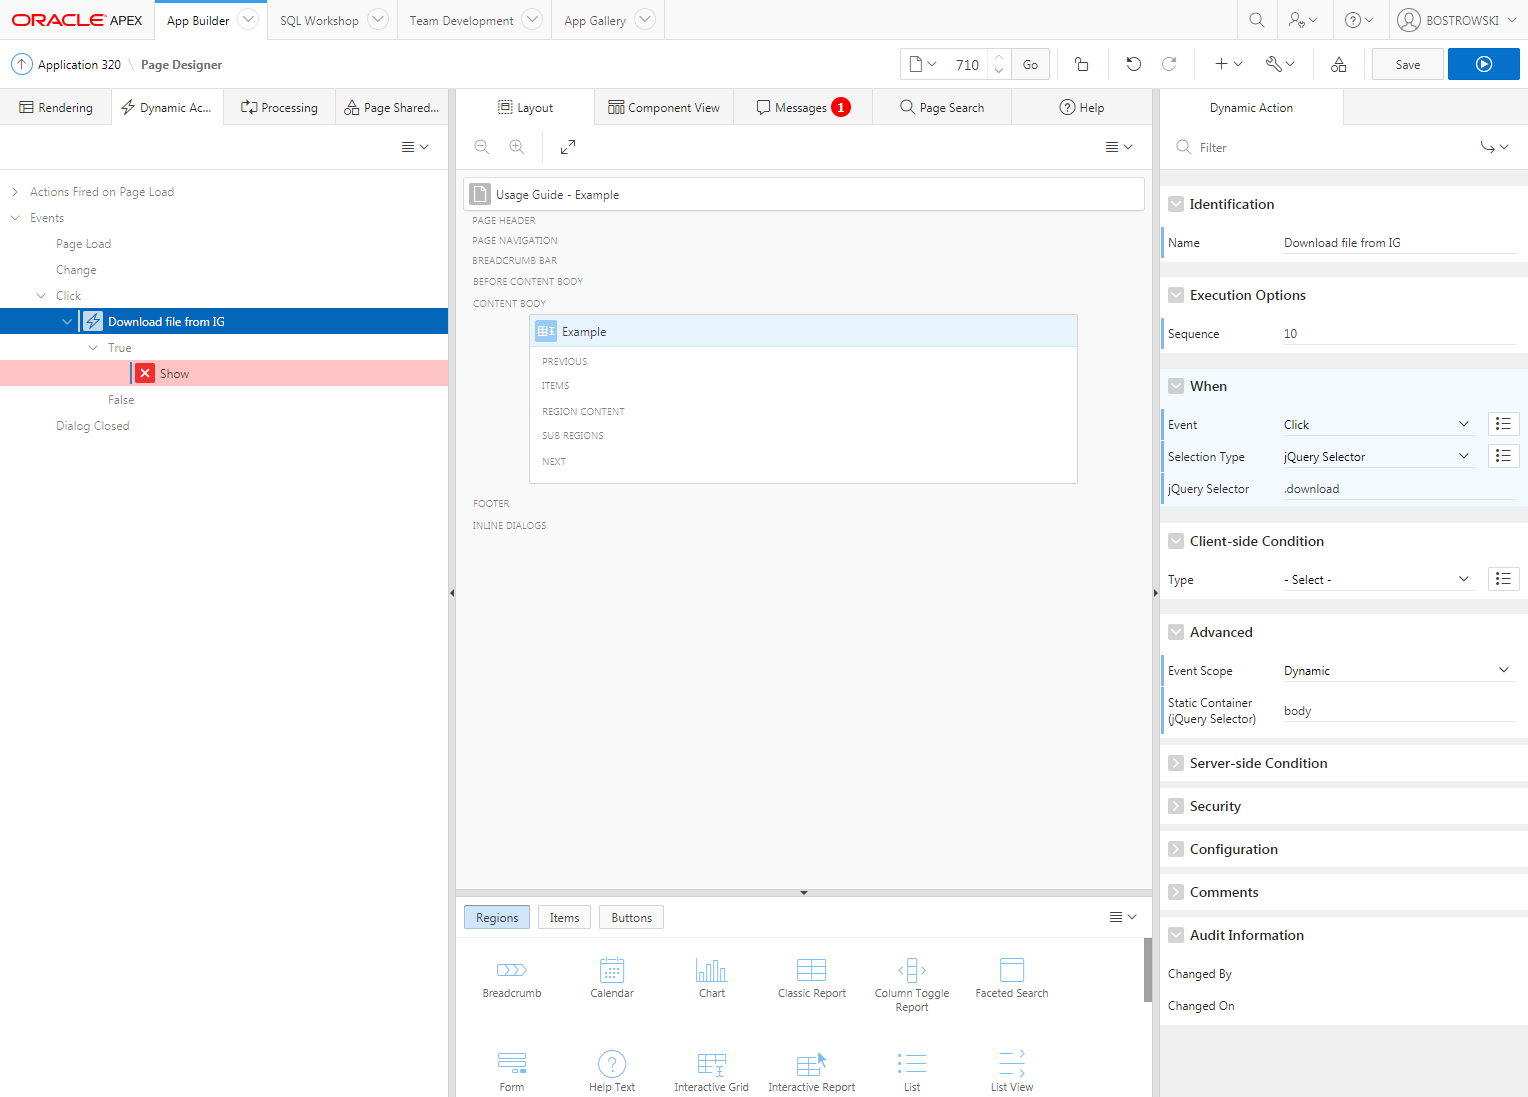Expand Actions Fired on Page Load
The height and width of the screenshot is (1097, 1528).
(15, 192)
